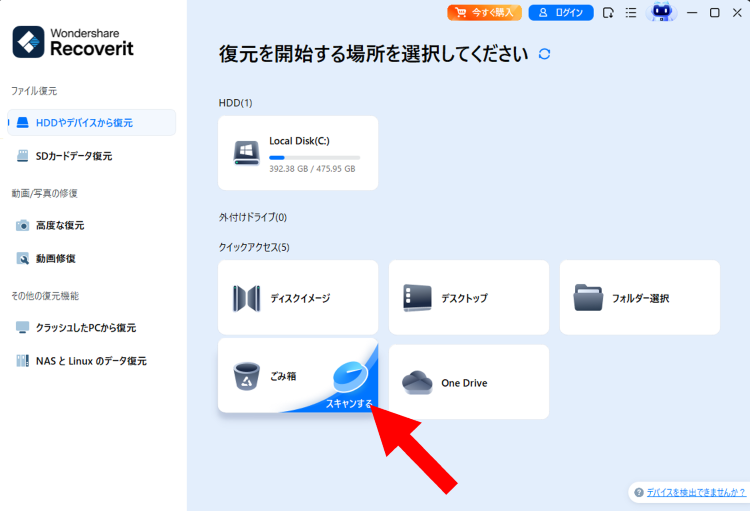The height and width of the screenshot is (511, 750).
Task: Click the その他の復元機能 sidebar section label
Action: click(x=45, y=296)
